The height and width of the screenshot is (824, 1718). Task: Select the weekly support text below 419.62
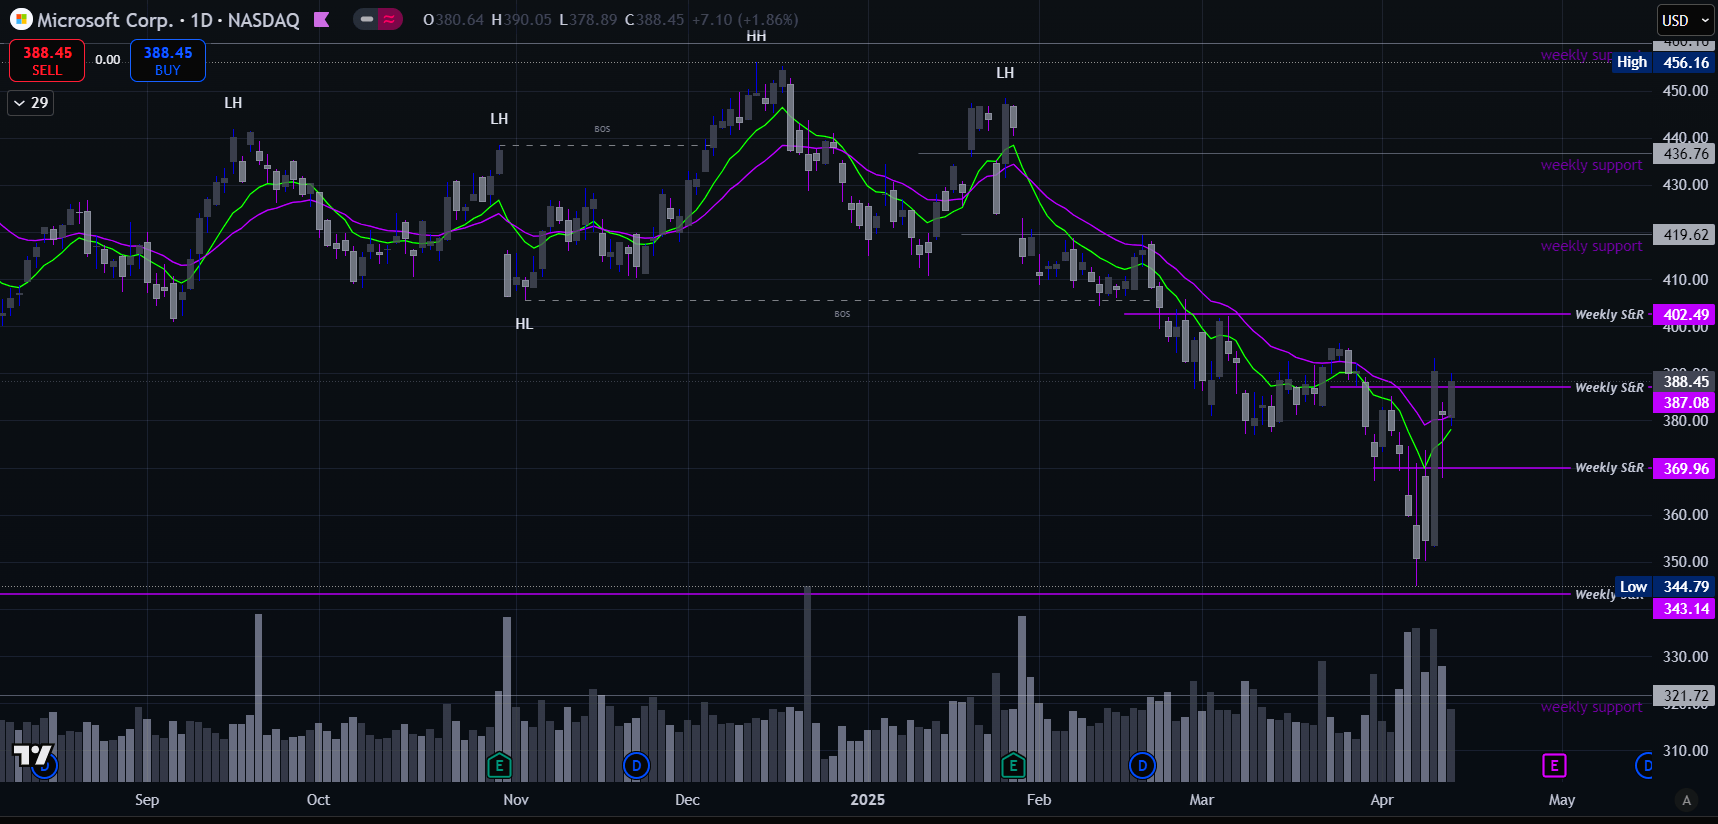point(1591,246)
